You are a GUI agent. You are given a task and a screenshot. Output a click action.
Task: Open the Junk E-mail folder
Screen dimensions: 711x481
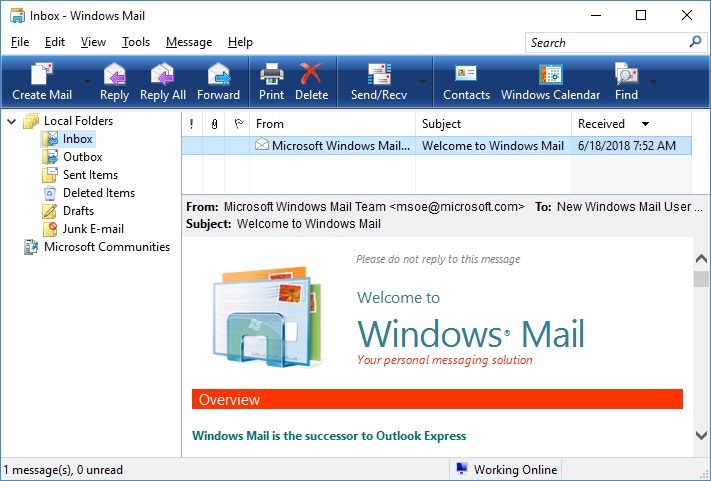click(93, 229)
